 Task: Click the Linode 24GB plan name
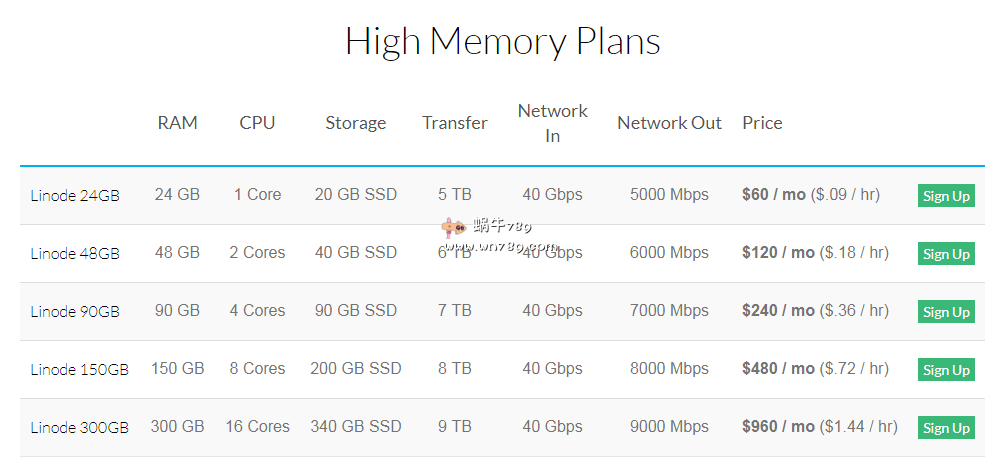[75, 196]
